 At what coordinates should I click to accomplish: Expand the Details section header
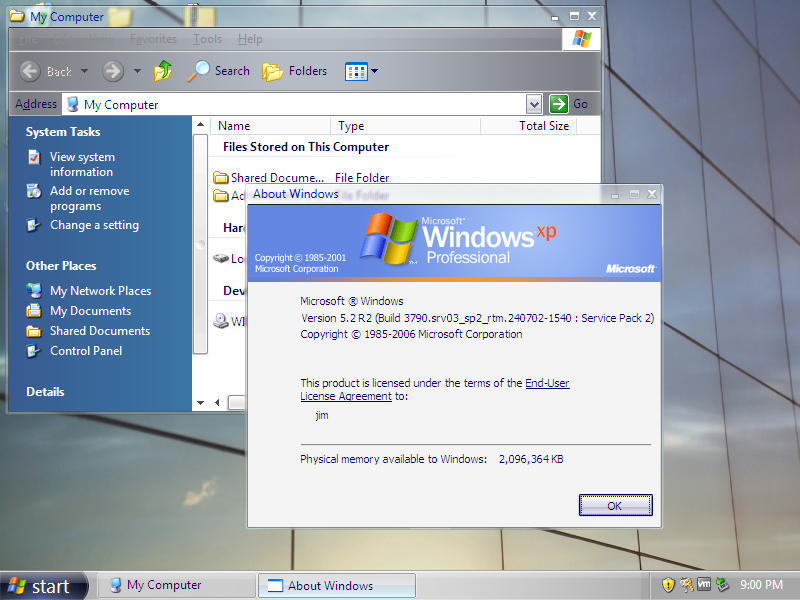(x=45, y=392)
